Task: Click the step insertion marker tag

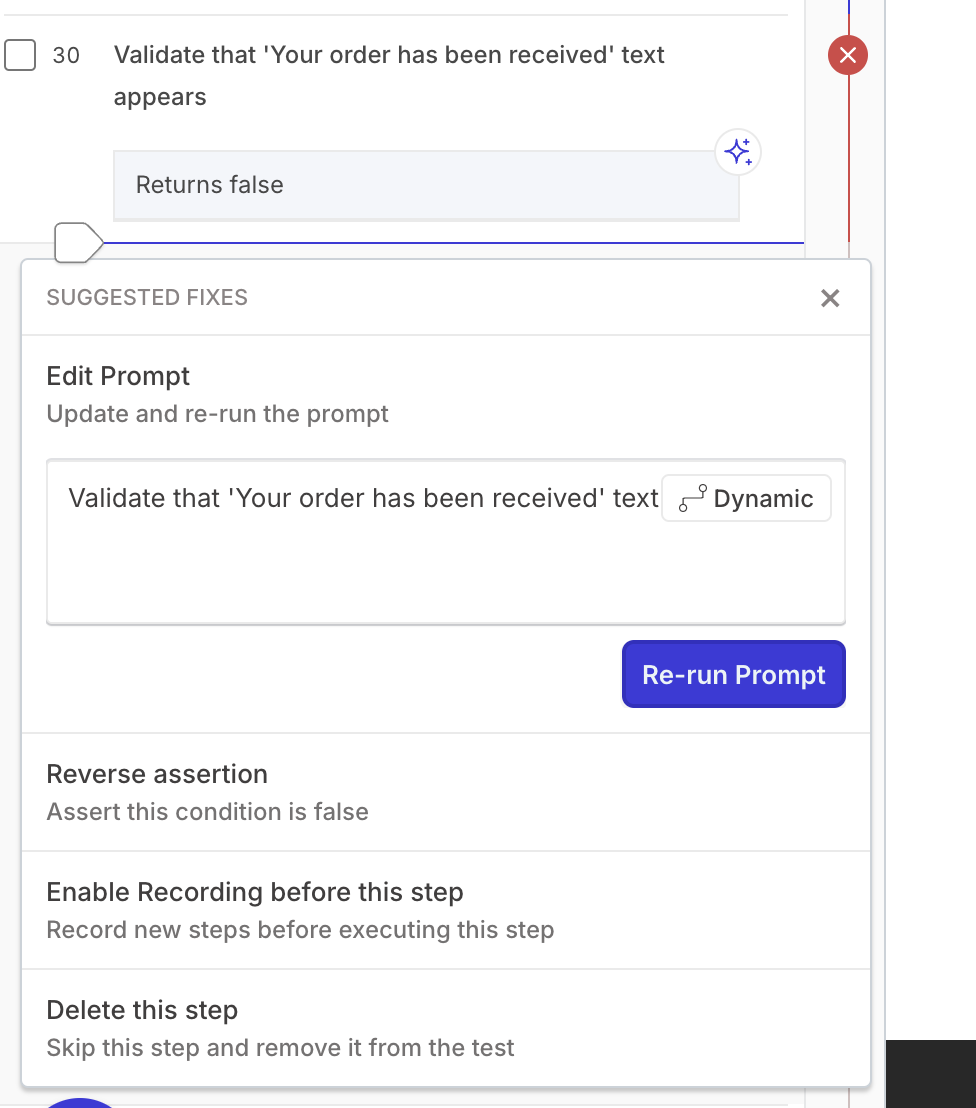Action: pyautogui.click(x=77, y=243)
